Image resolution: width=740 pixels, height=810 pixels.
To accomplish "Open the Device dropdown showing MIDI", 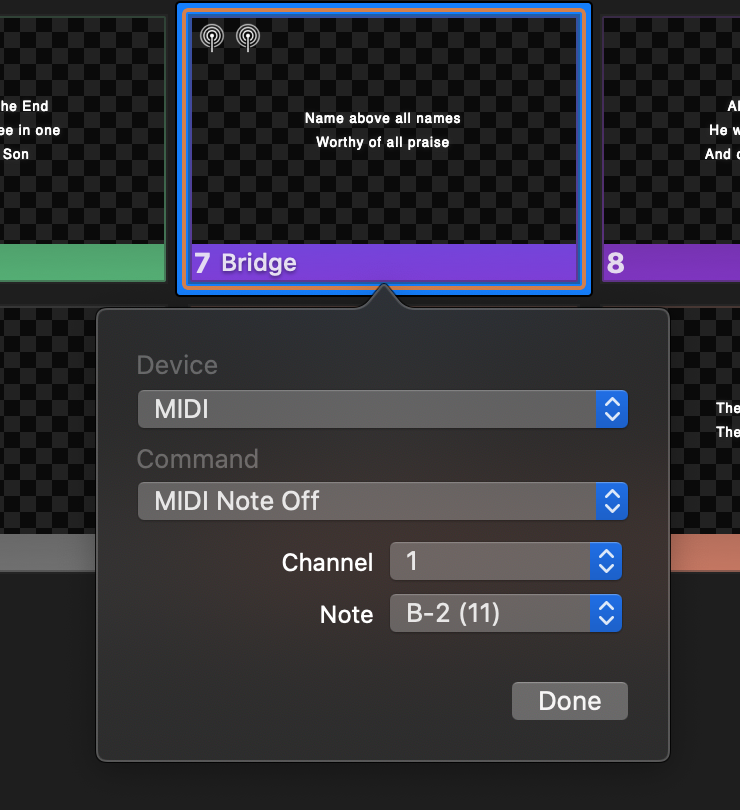I will click(382, 409).
